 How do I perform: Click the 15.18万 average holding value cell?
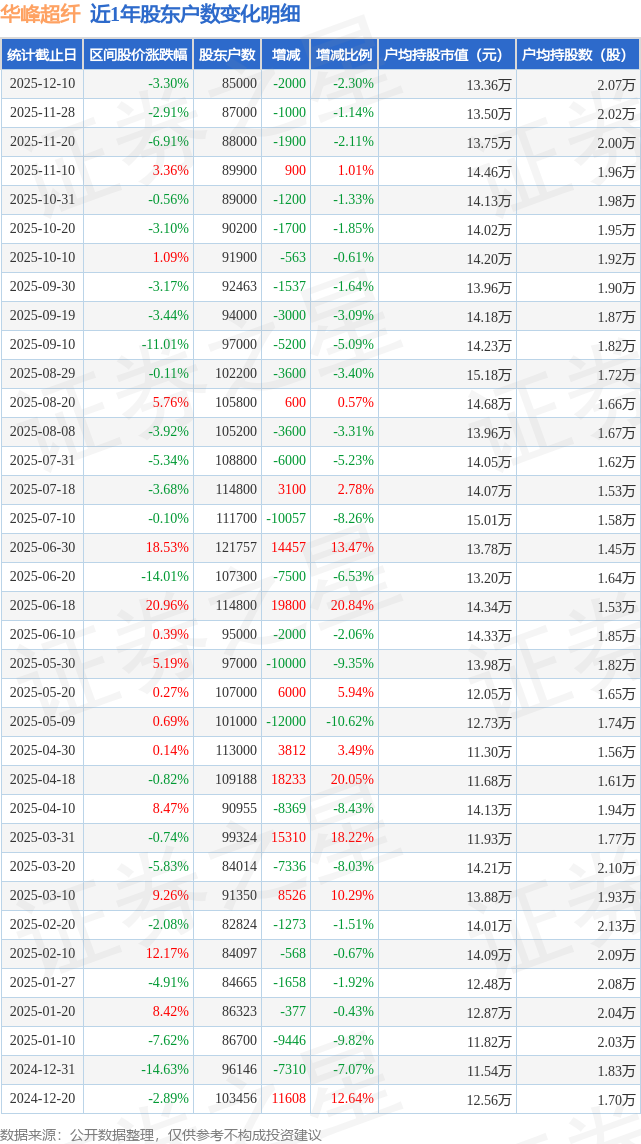(489, 374)
